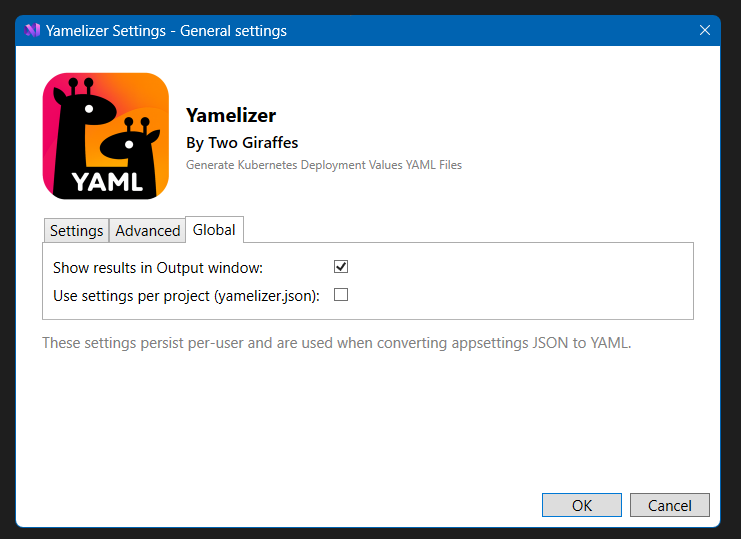Screen dimensions: 741x539
Task: Click the 'Use settings per project (yamelizer.json)' label
Action: (186, 296)
